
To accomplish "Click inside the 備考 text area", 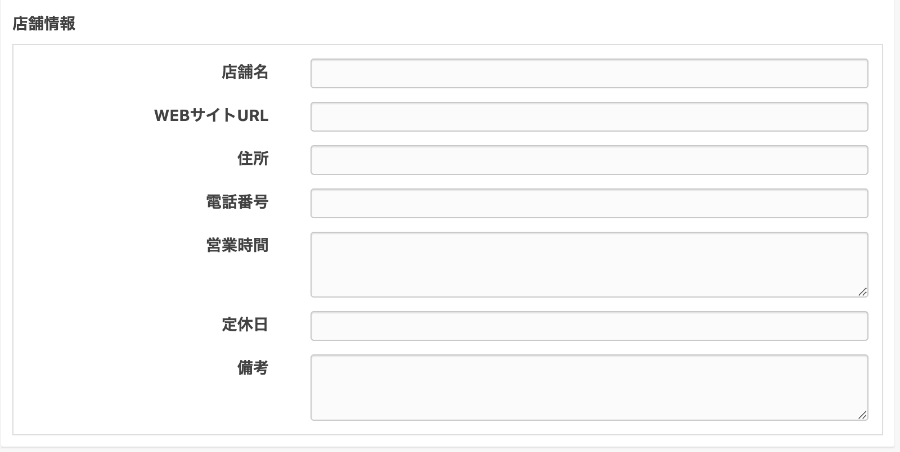I will tap(589, 387).
